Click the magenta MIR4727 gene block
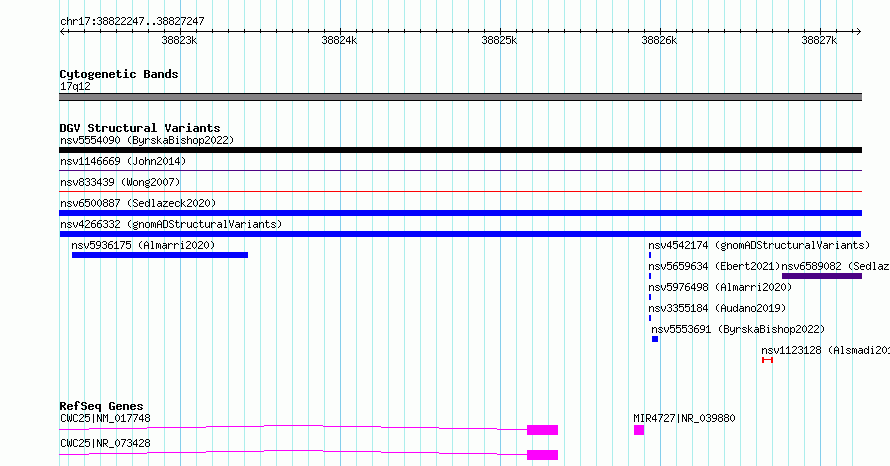890x466 pixels. coord(639,430)
